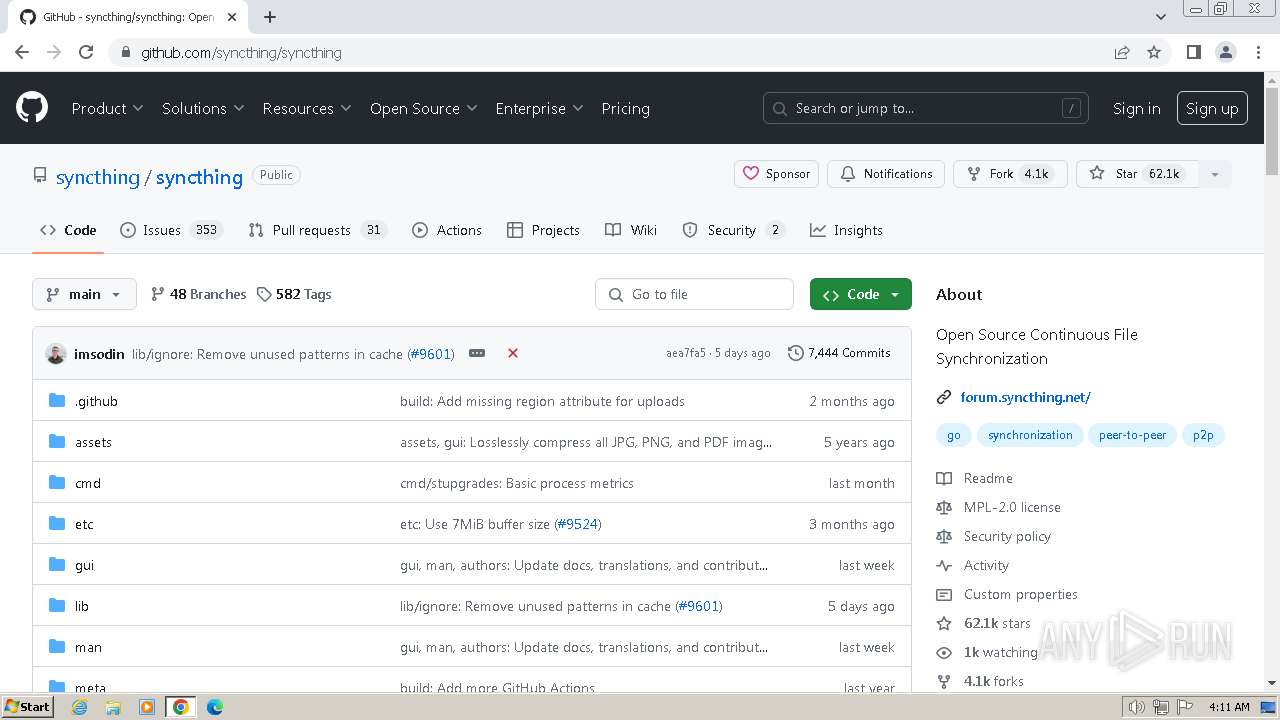Open the assets folder

[93, 442]
